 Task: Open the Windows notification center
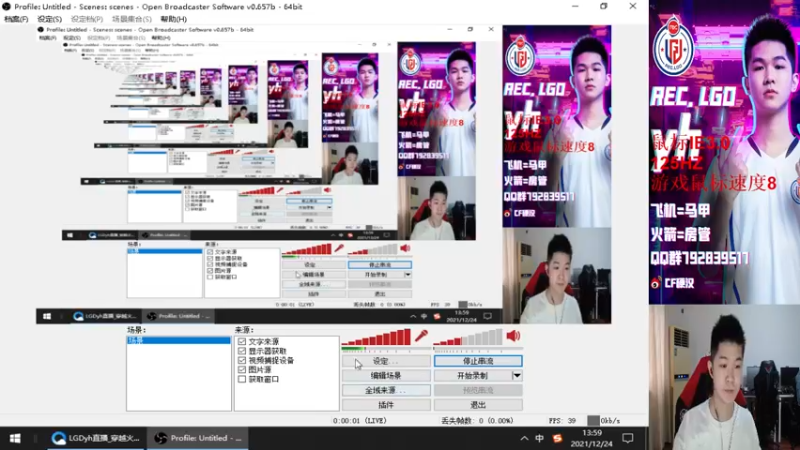[x=628, y=438]
